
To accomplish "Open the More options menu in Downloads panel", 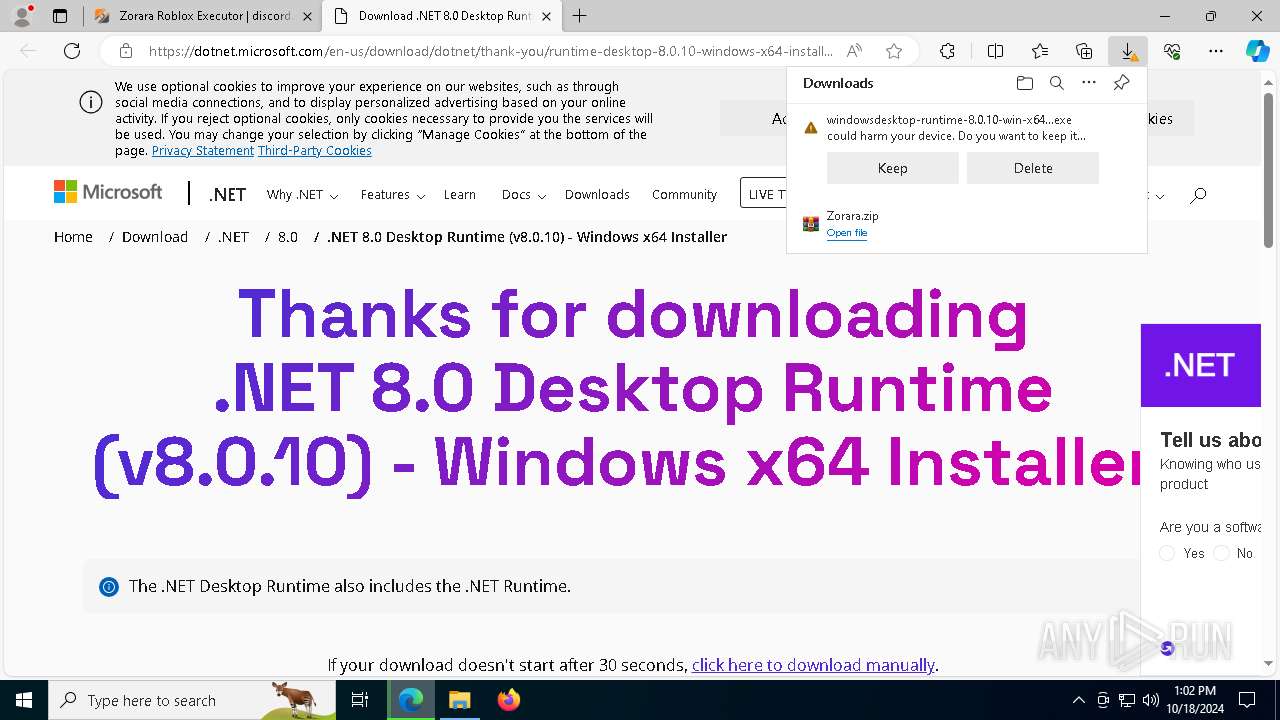I will [1089, 83].
